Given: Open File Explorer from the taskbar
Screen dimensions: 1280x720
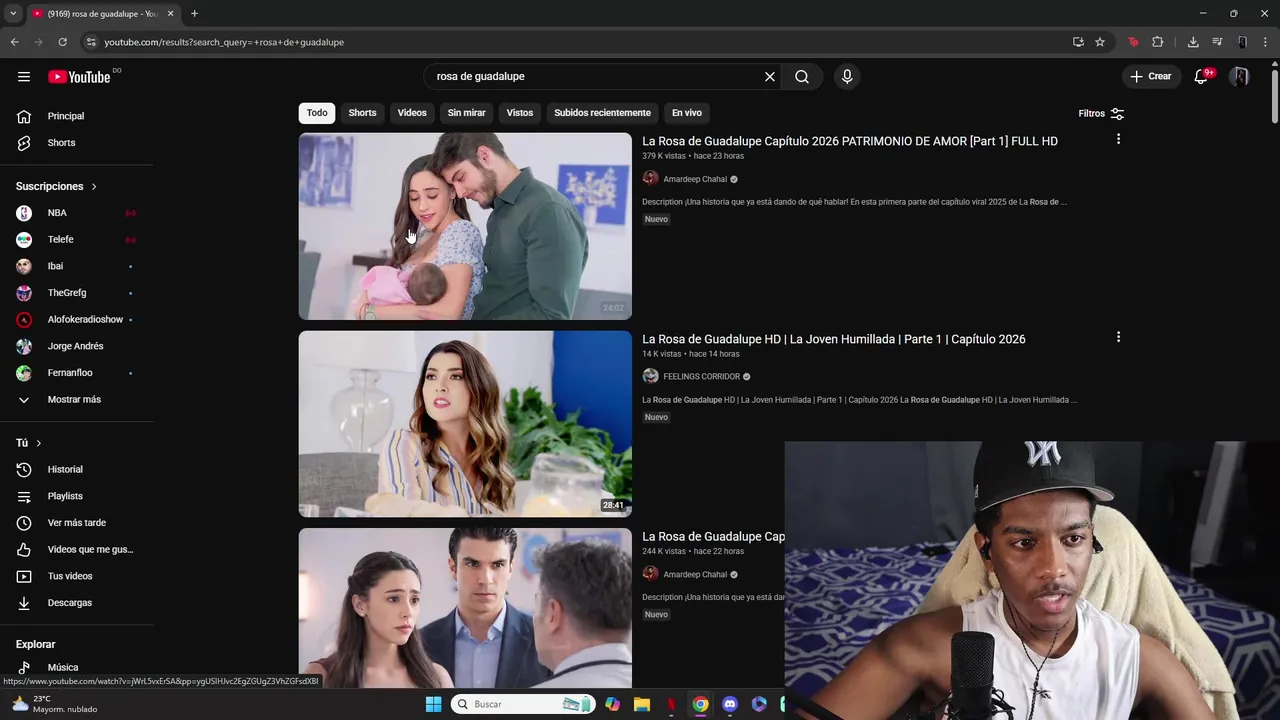Looking at the screenshot, I should coord(641,704).
